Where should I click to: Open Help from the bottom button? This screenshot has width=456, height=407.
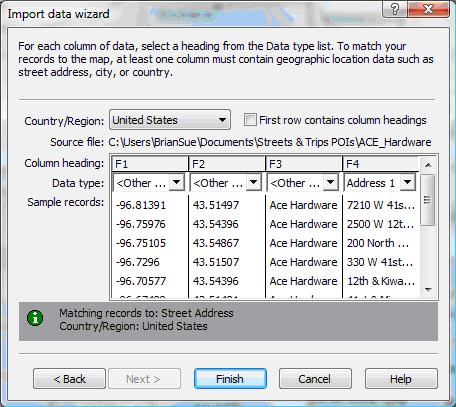click(x=401, y=379)
